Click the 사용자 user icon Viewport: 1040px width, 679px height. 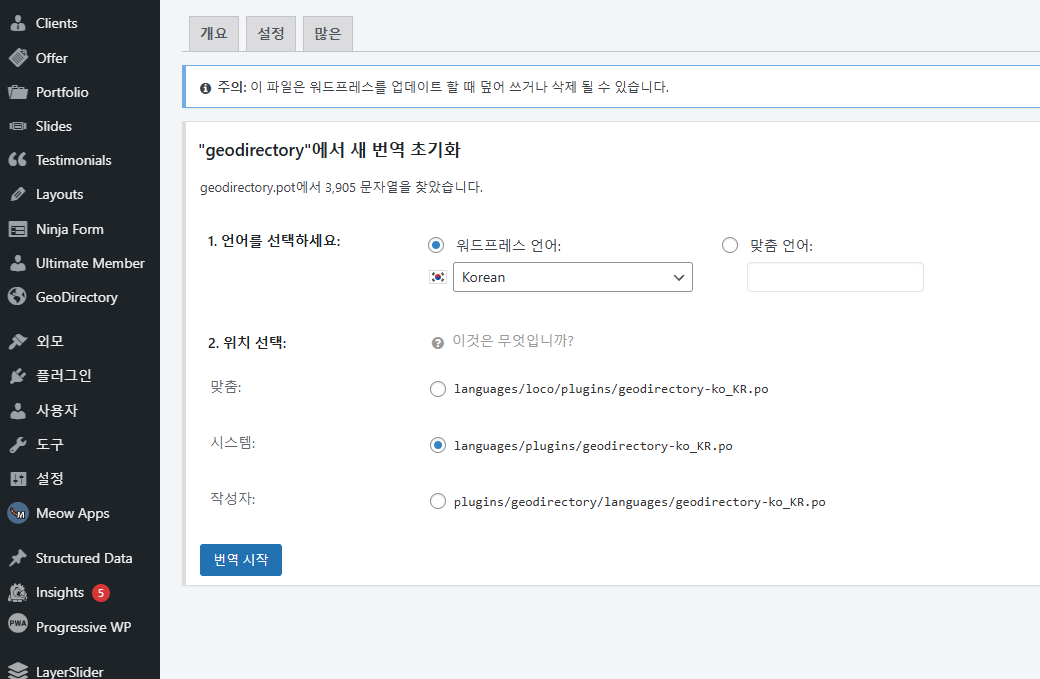coord(18,410)
